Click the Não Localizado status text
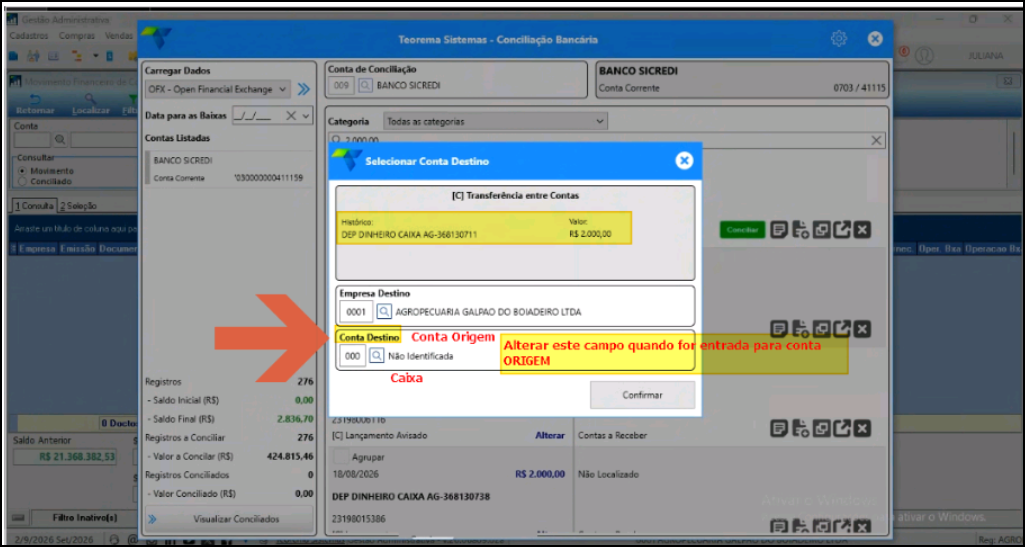Screen dimensions: 1025x547 [x=608, y=474]
